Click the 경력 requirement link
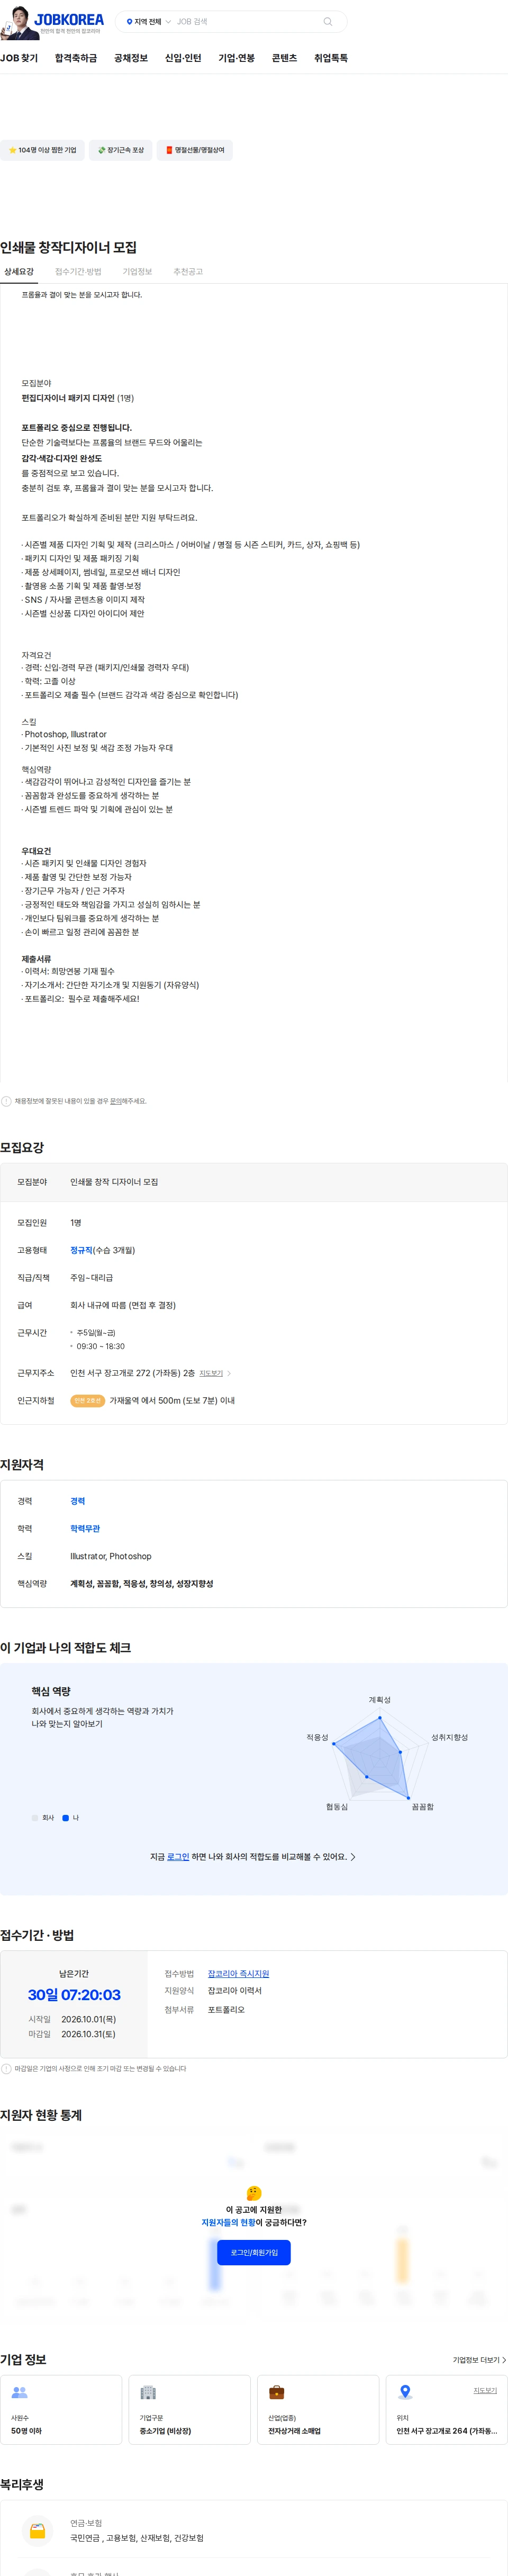This screenshot has width=508, height=2576. click(78, 1501)
